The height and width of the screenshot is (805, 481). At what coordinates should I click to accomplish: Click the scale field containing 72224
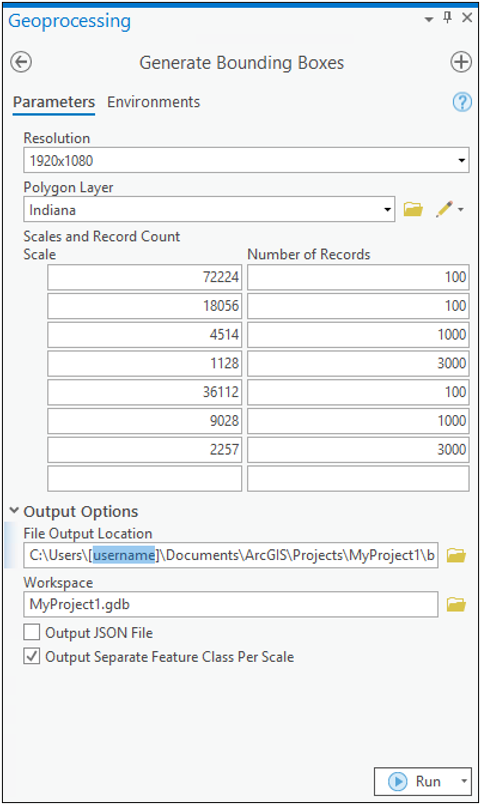point(145,277)
